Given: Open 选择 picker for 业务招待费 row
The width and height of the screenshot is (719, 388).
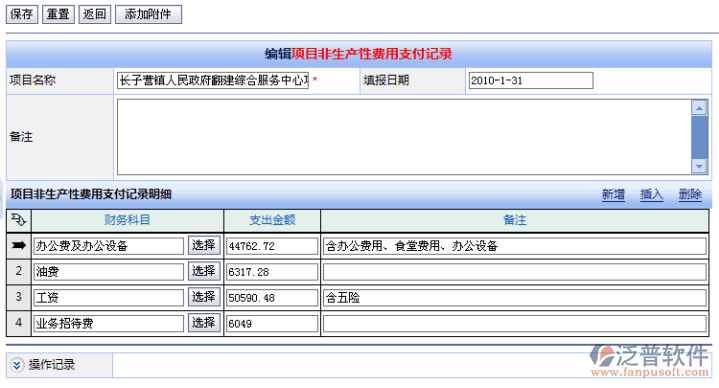Looking at the screenshot, I should point(204,323).
